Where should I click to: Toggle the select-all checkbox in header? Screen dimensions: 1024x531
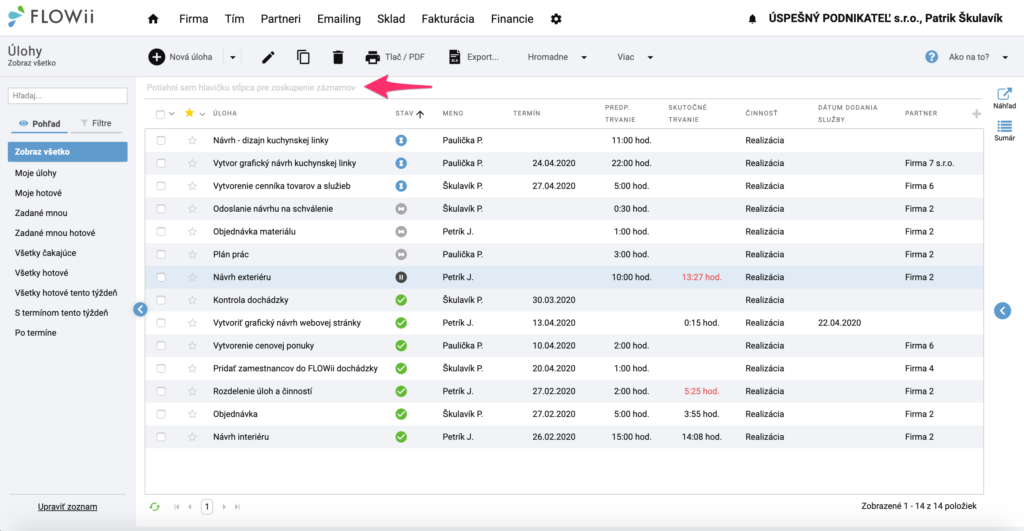point(160,114)
